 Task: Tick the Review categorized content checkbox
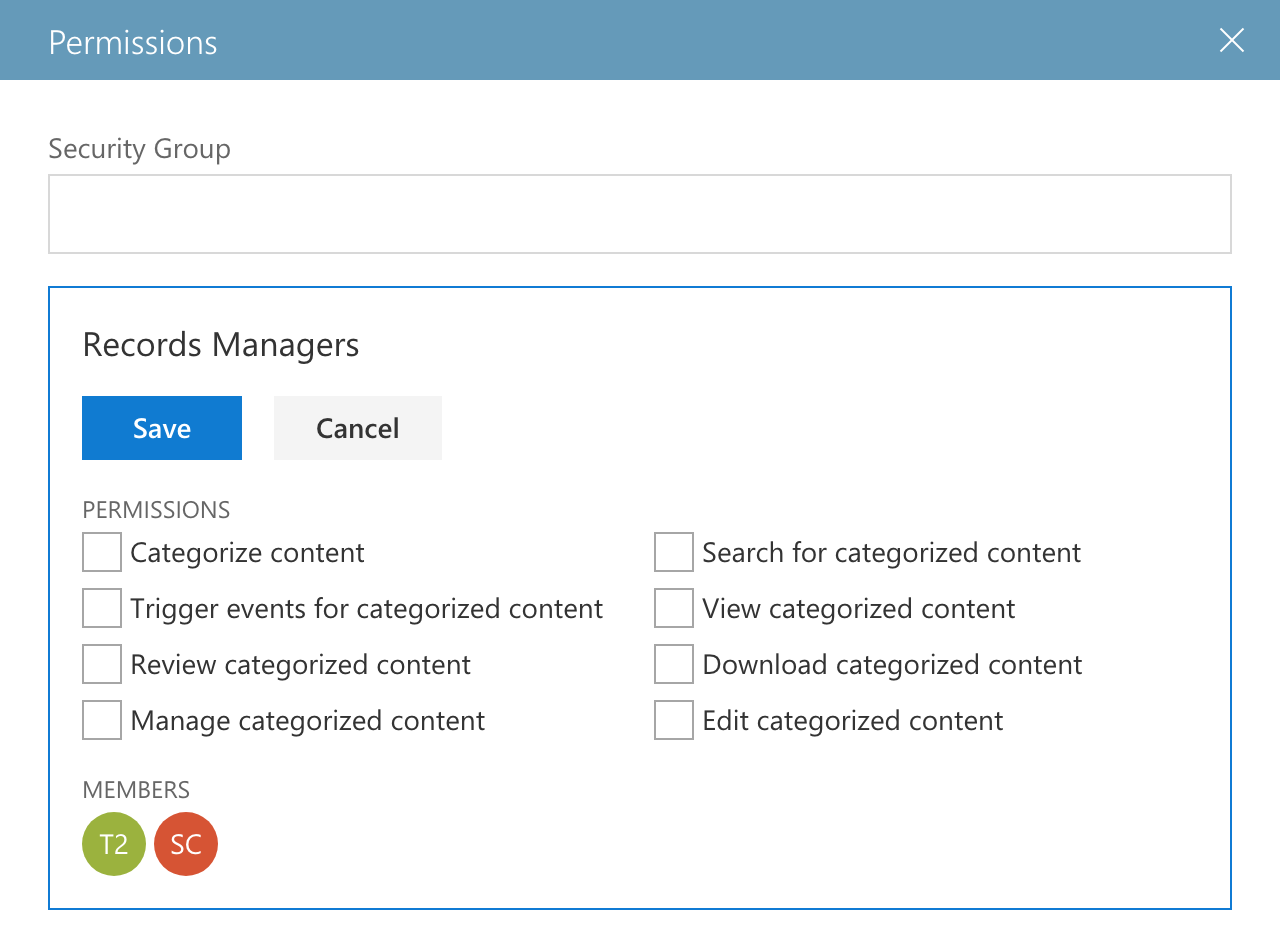coord(102,664)
